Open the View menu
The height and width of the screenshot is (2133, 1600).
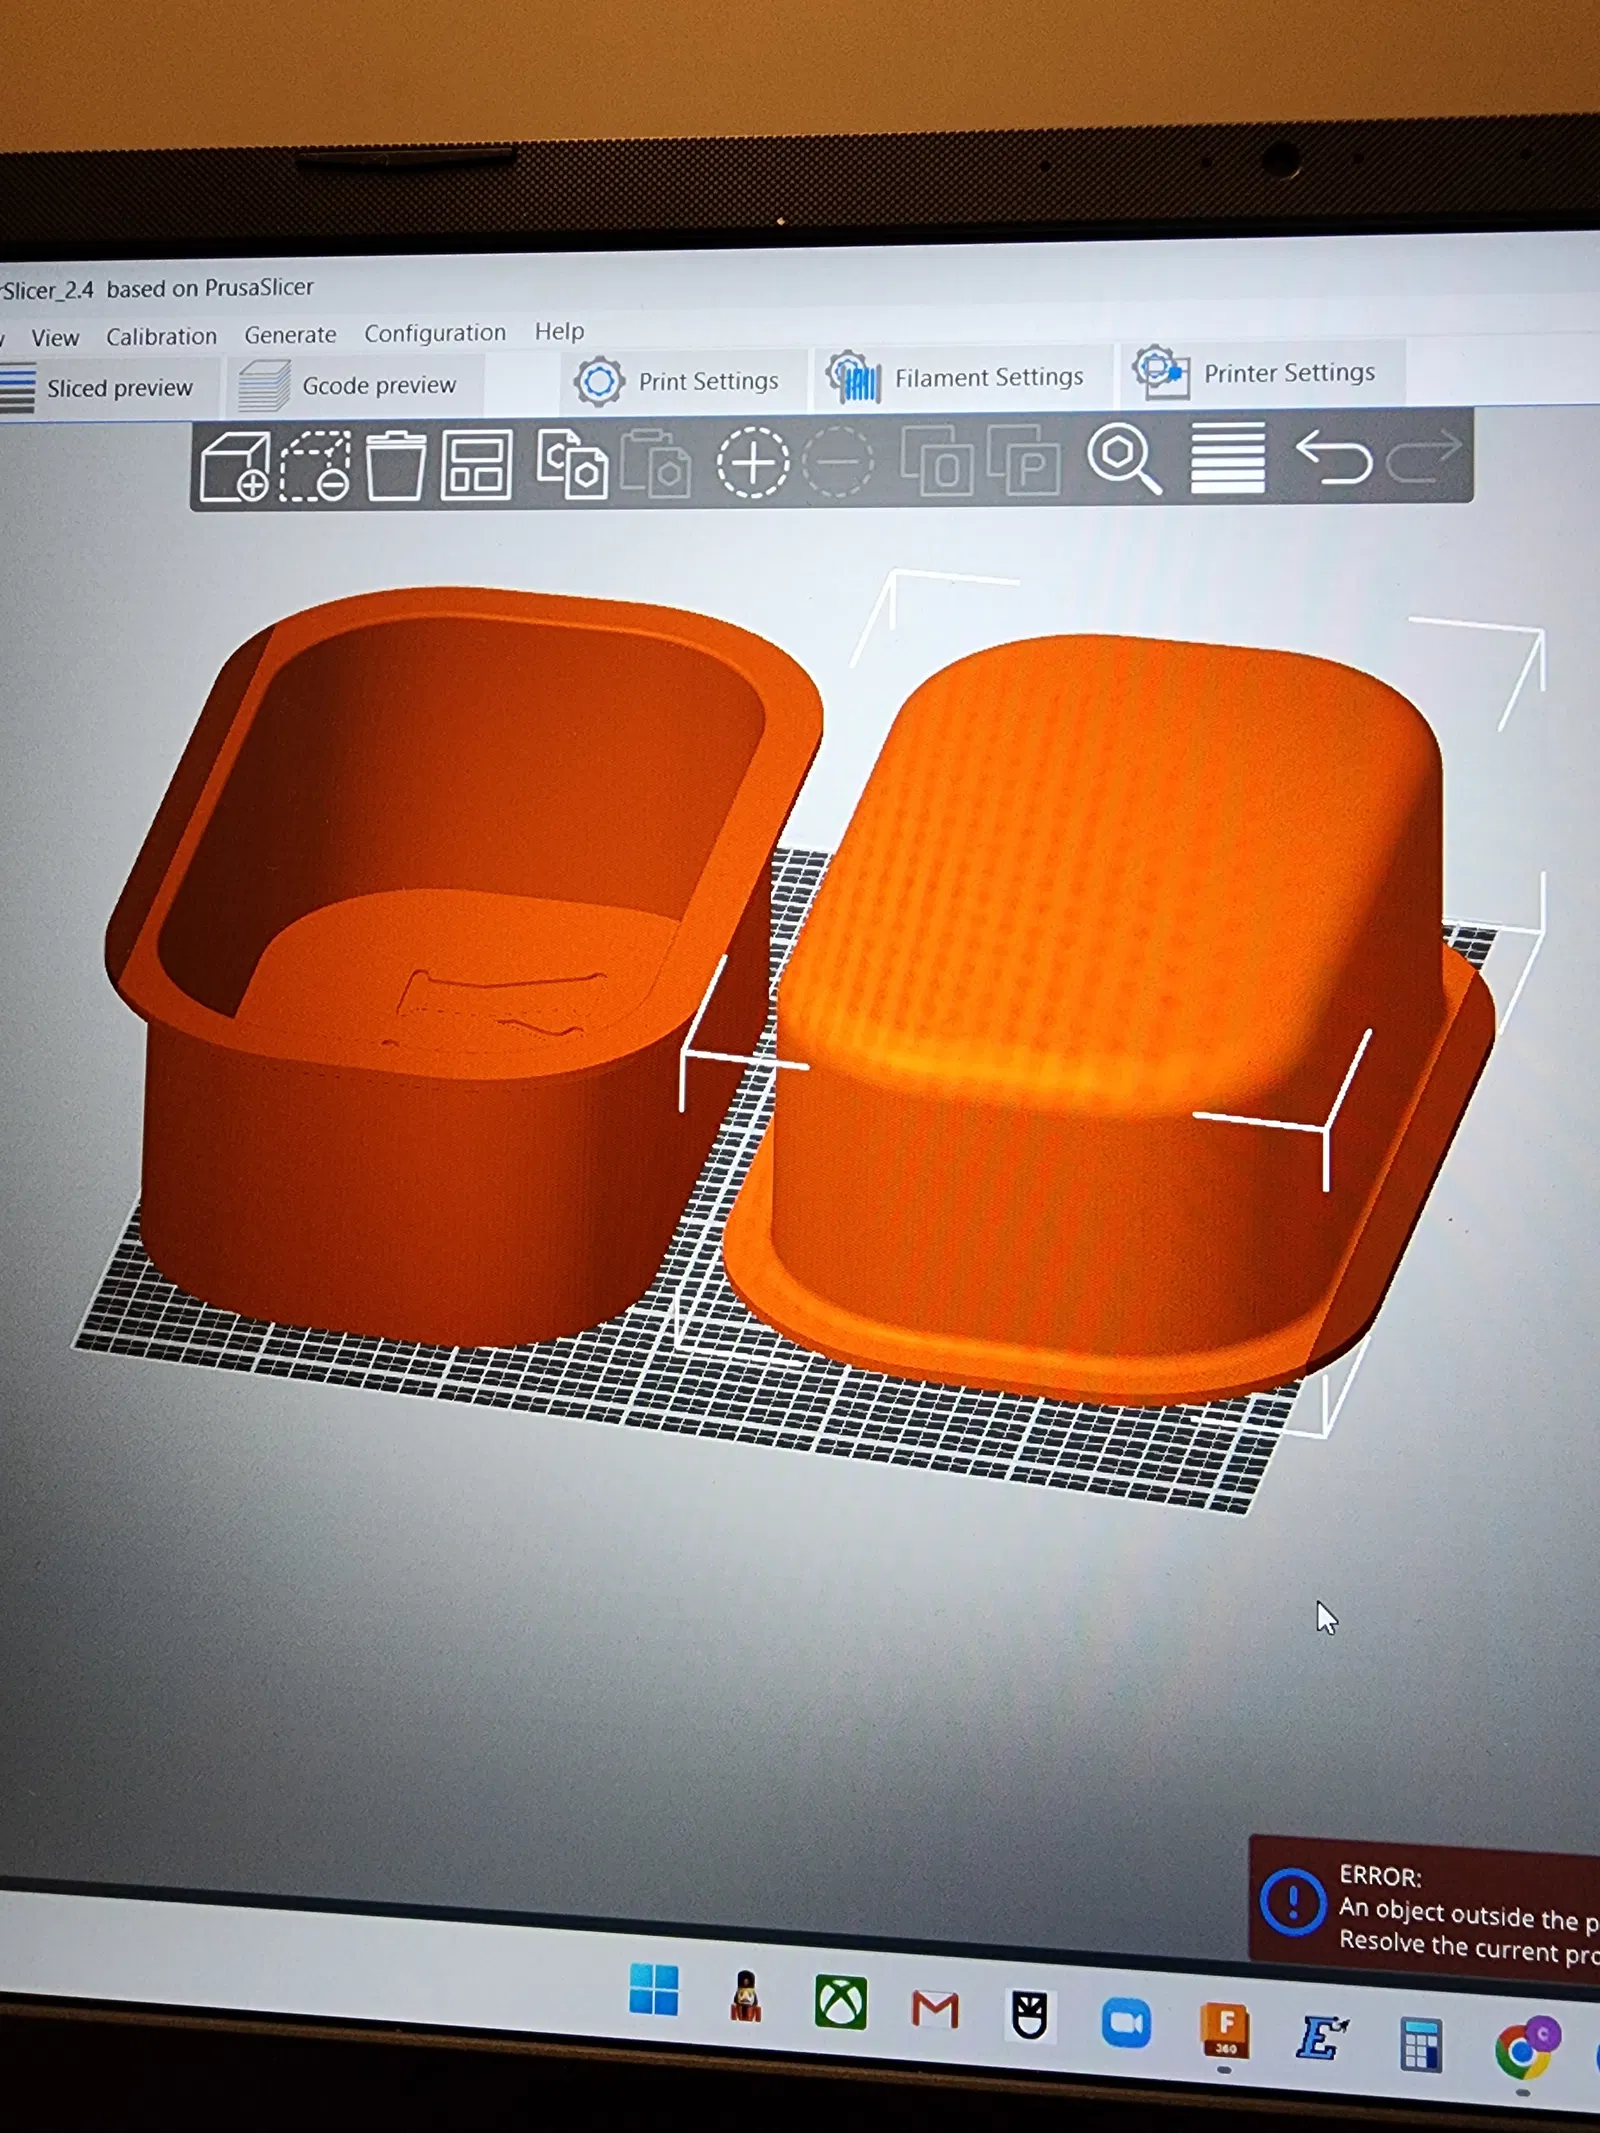tap(55, 338)
